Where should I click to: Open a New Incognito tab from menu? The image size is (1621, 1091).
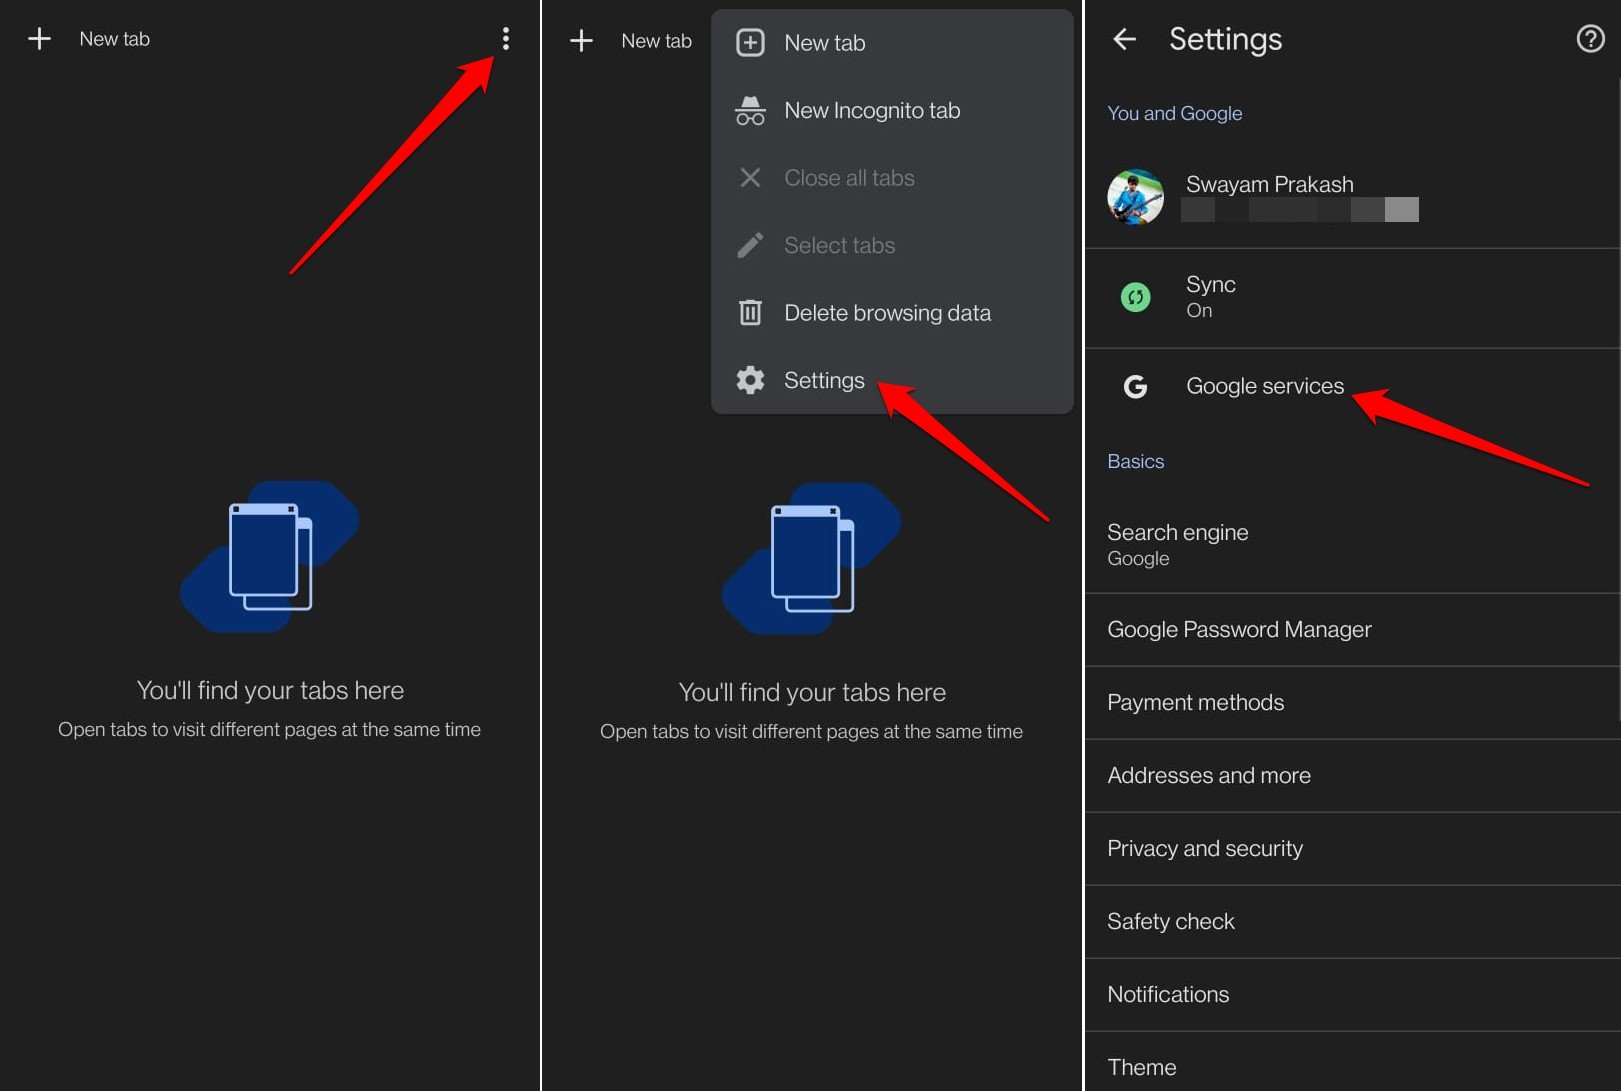pyautogui.click(x=892, y=110)
